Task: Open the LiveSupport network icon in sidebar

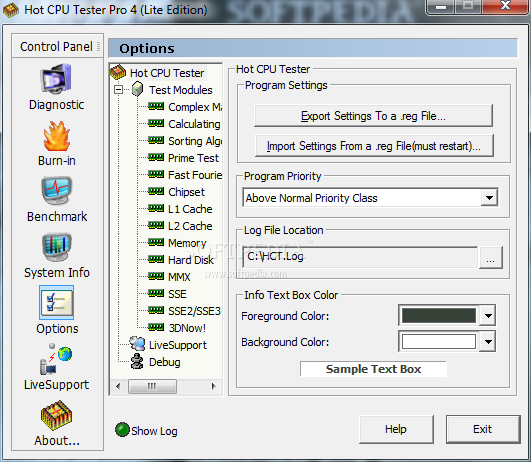Action: click(56, 359)
